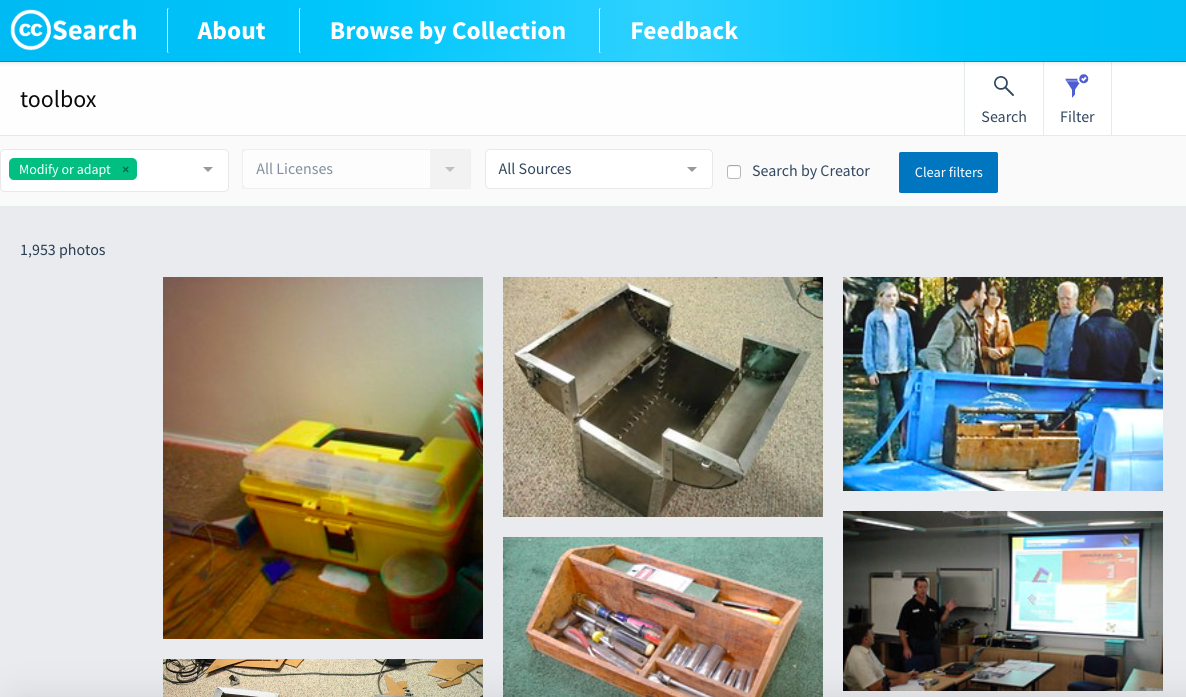Screen dimensions: 1186x697
Task: Expand the use-type dropdown arrow
Action: click(207, 170)
